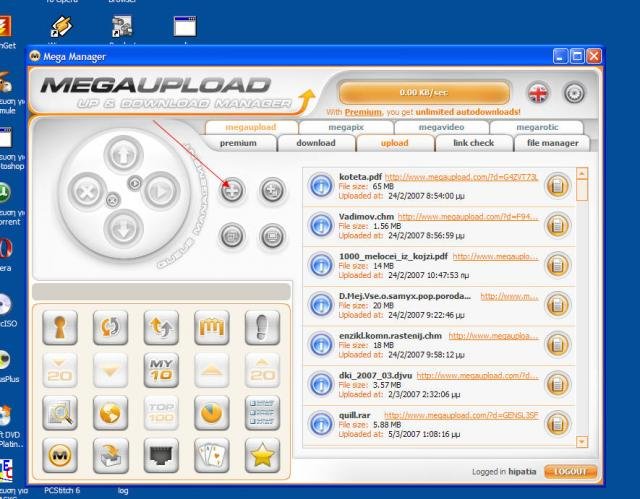This screenshot has width=640, height=499.
Task: Click the single down triangle button
Action: click(111, 370)
